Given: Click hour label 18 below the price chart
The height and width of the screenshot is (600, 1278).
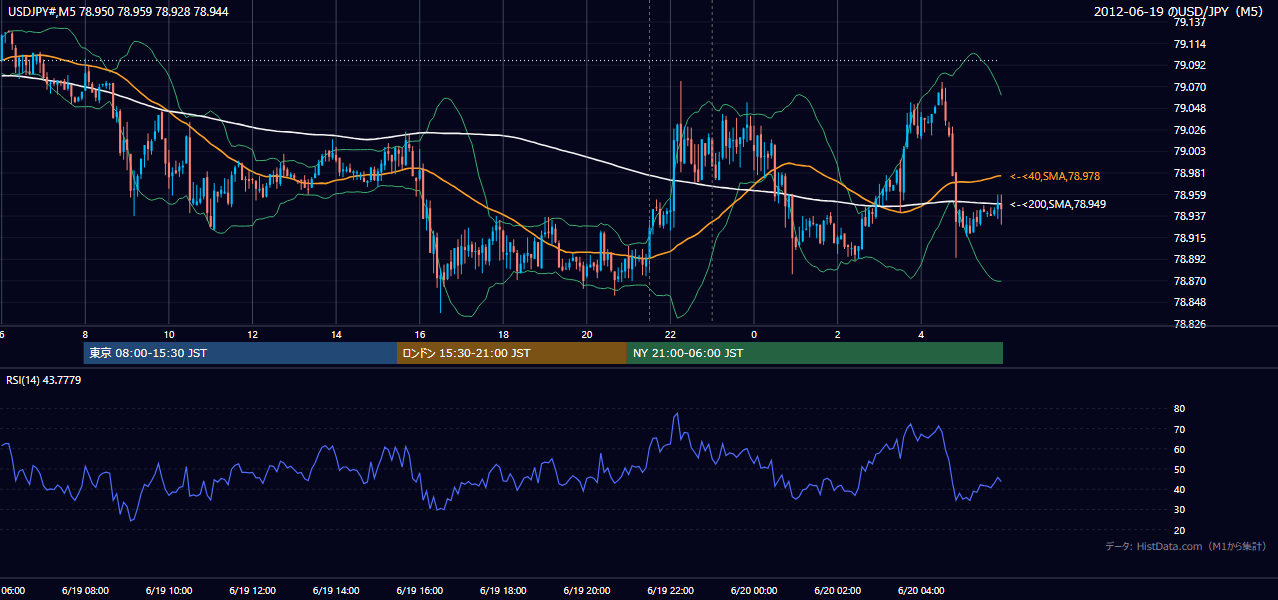Looking at the screenshot, I should pyautogui.click(x=503, y=335).
